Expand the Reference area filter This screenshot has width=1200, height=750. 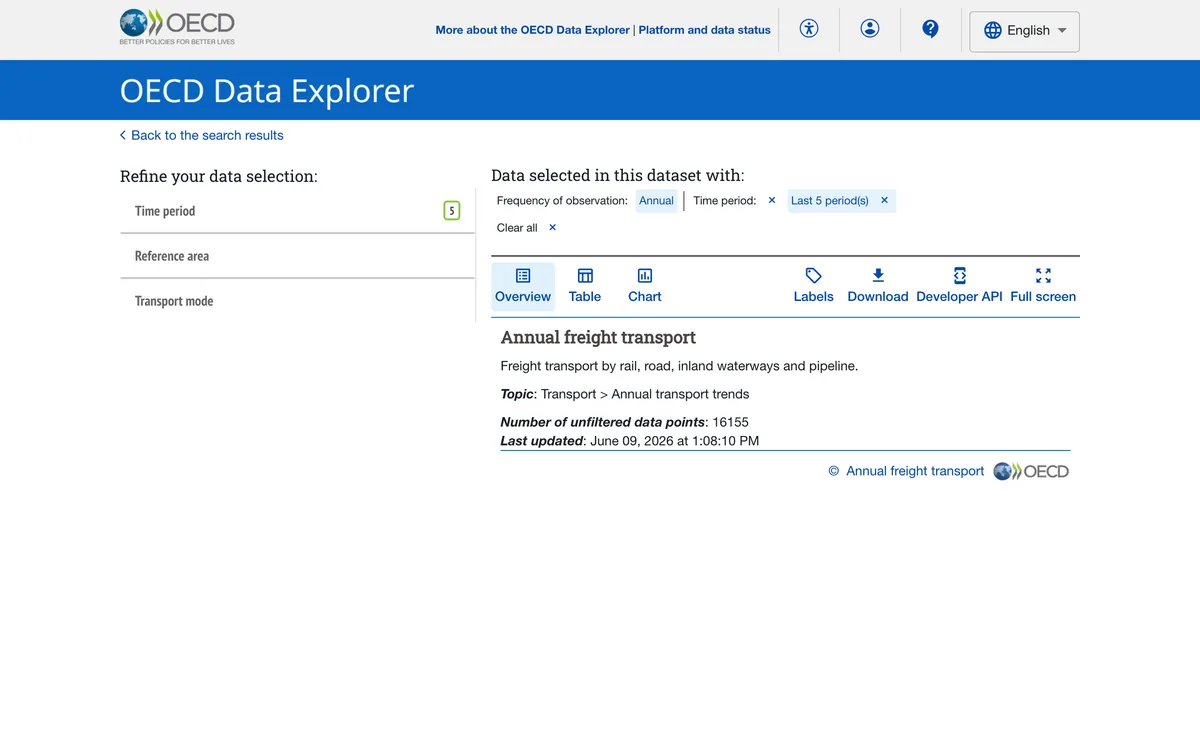click(x=297, y=256)
